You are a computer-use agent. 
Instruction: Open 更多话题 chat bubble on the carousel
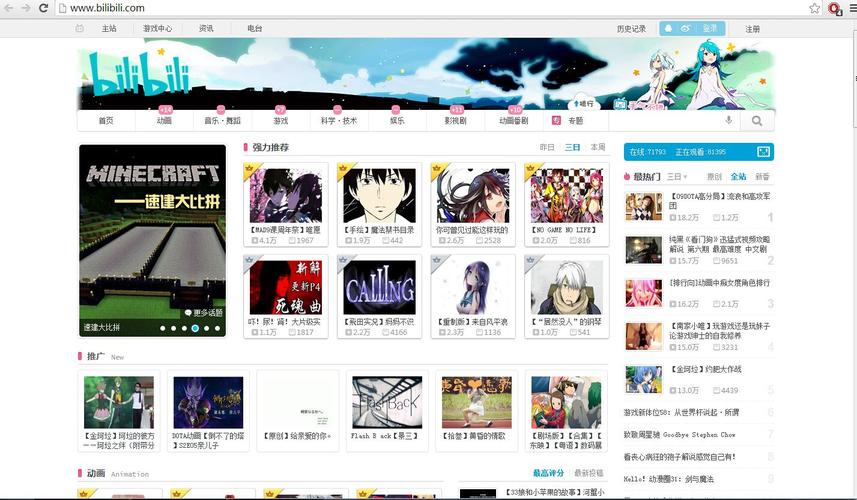(x=204, y=313)
